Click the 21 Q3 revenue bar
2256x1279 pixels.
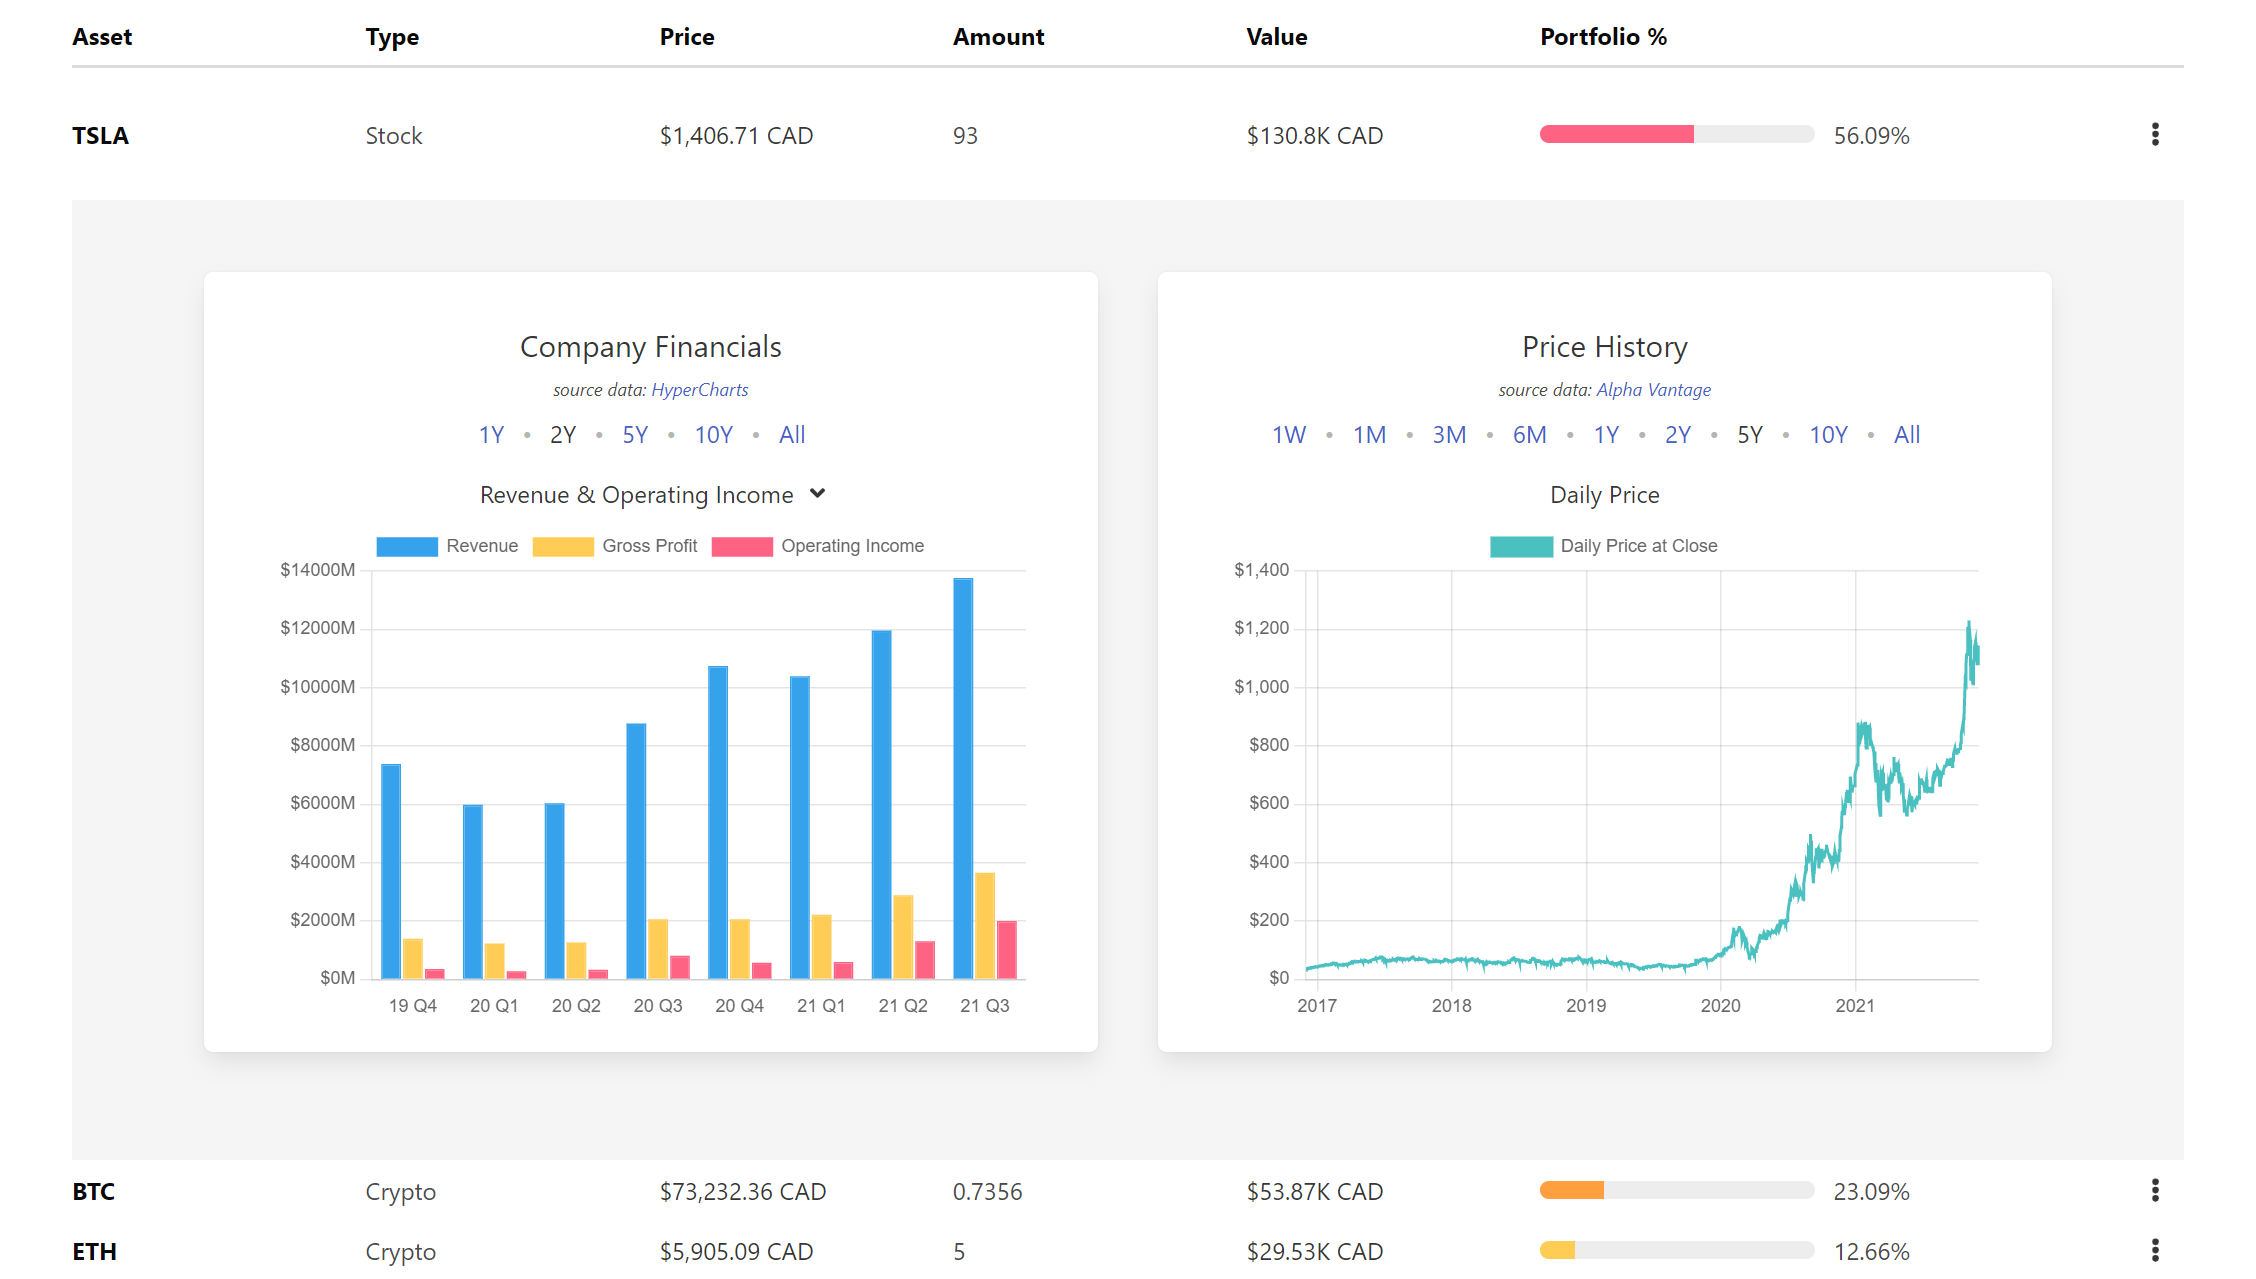pyautogui.click(x=963, y=778)
